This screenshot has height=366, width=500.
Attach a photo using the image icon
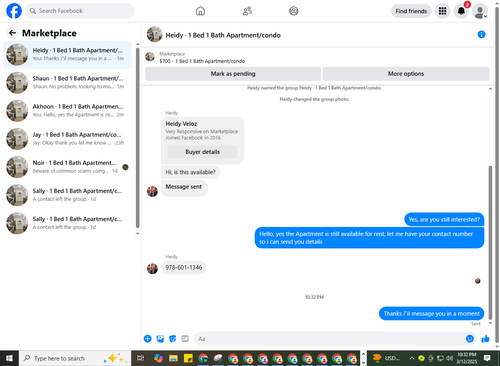[x=160, y=339]
